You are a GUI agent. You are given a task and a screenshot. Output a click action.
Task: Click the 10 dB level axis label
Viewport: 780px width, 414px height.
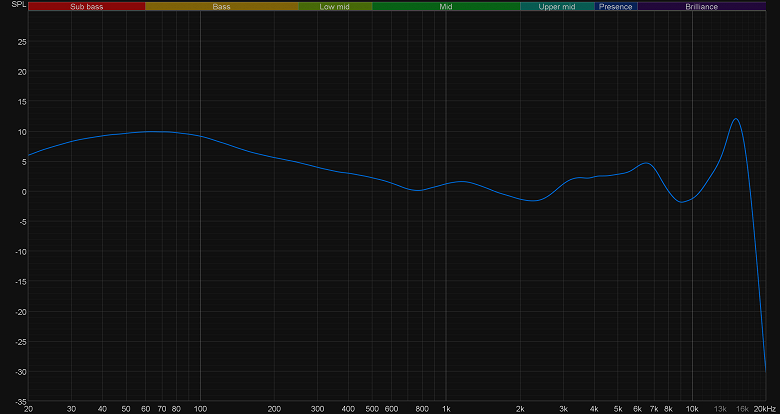(x=22, y=131)
